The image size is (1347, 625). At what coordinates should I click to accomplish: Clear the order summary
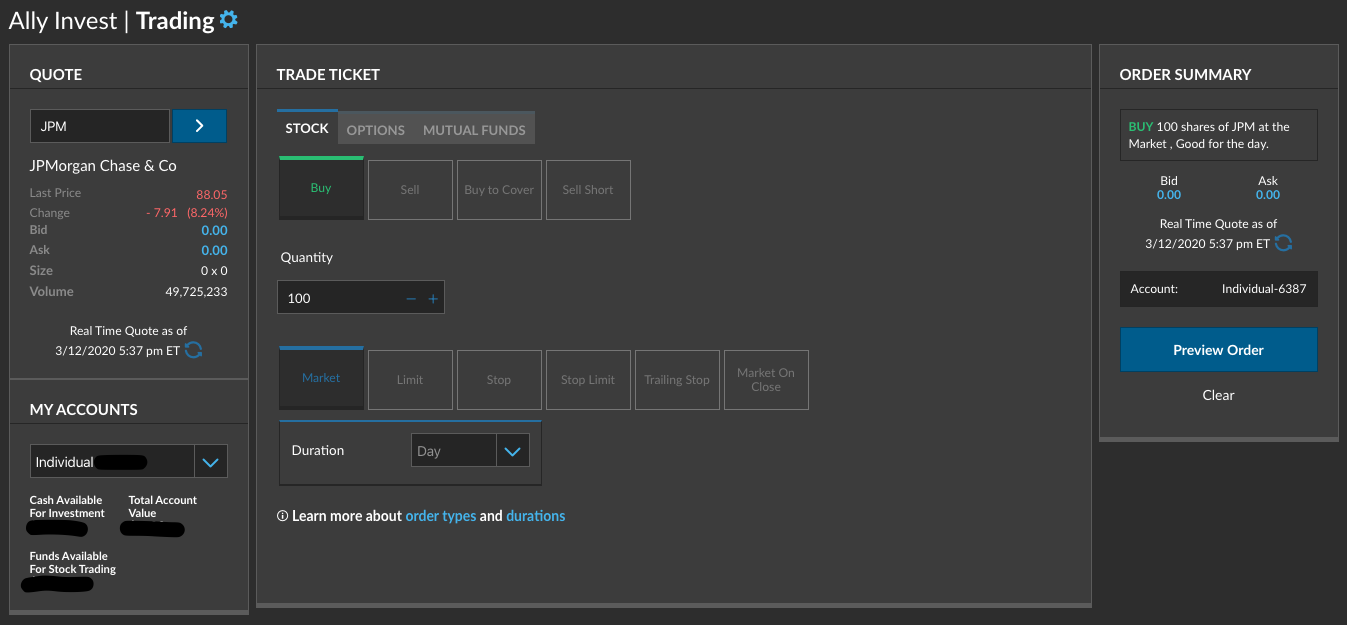click(1218, 395)
